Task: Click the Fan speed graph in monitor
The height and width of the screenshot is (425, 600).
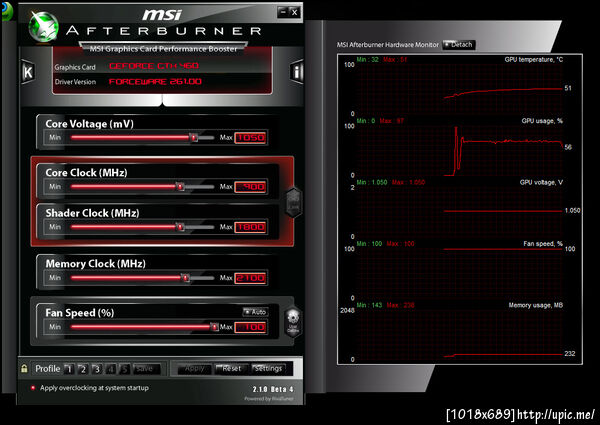Action: click(459, 273)
